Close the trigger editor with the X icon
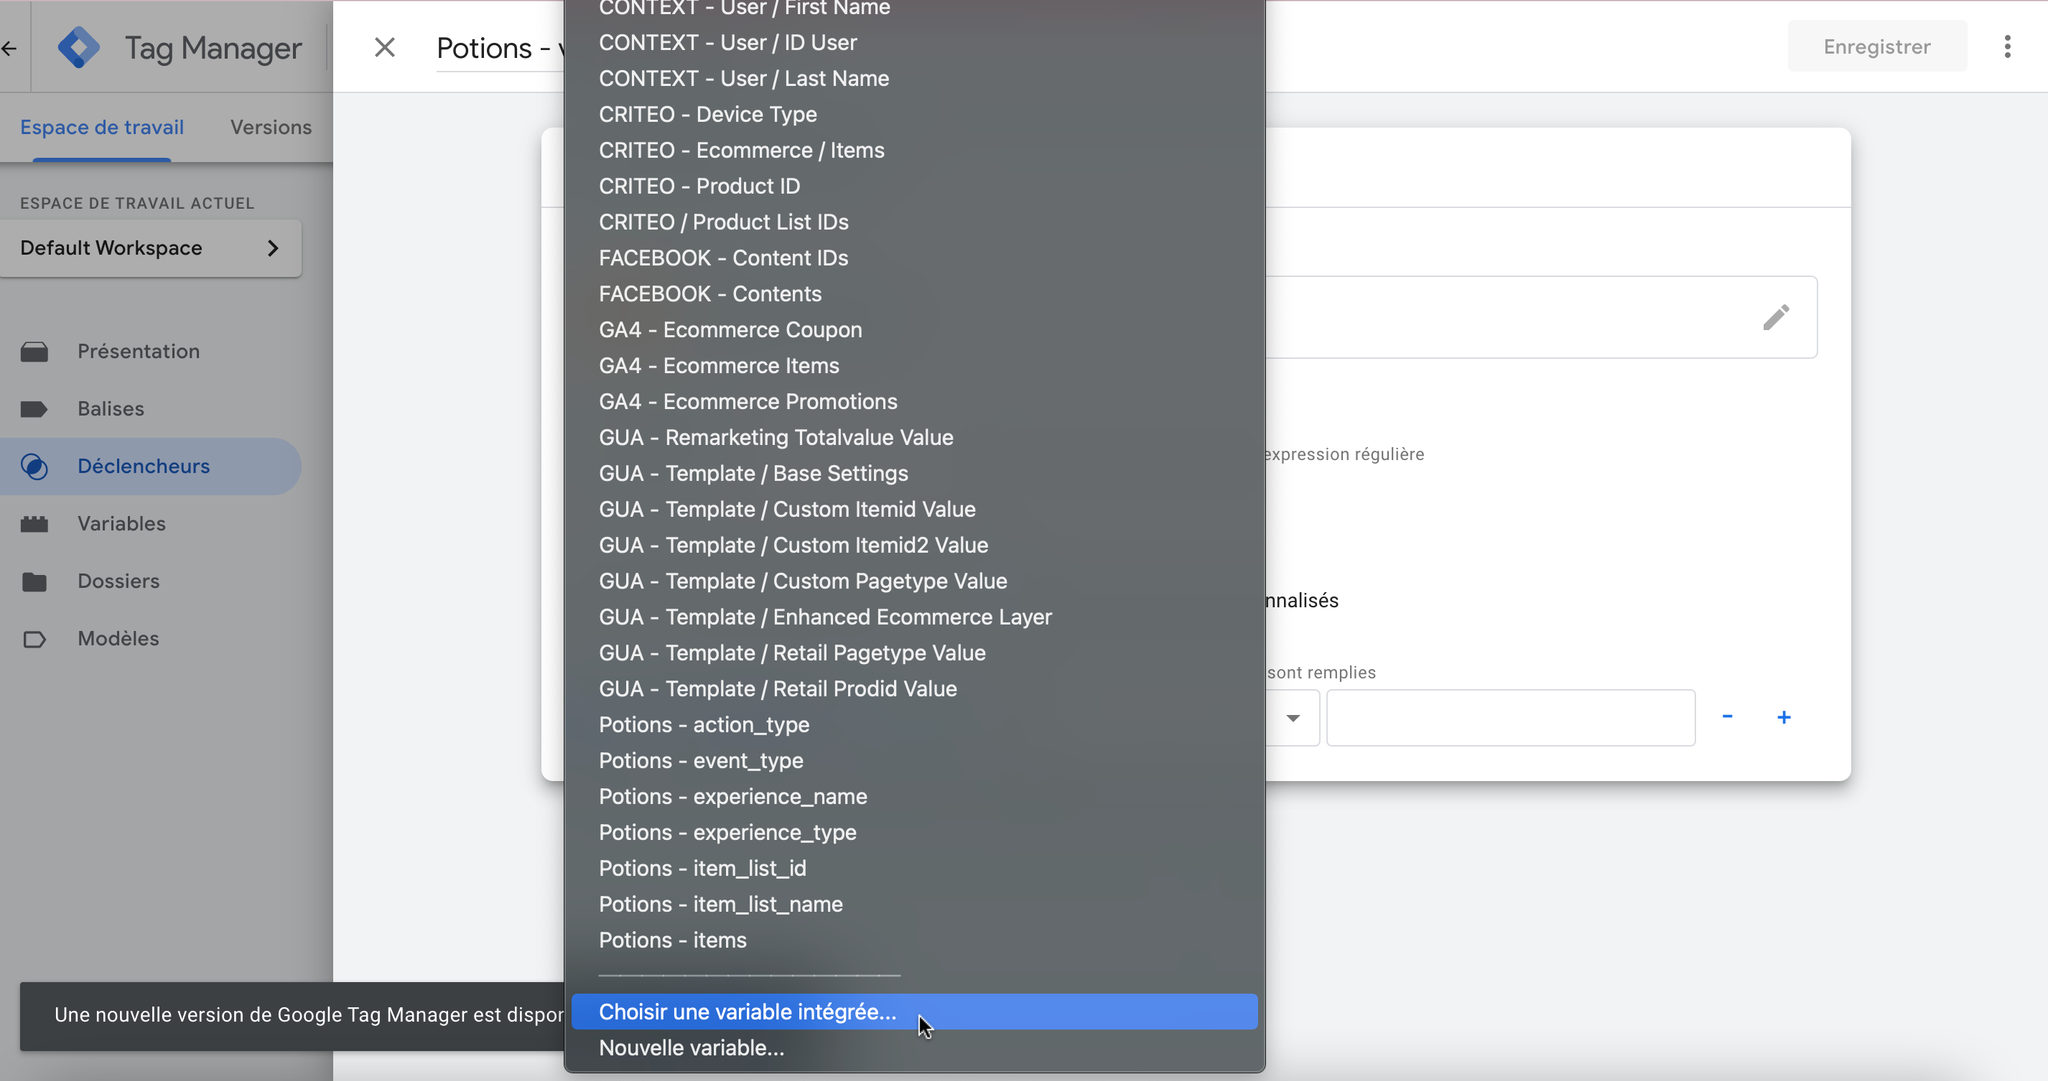Viewport: 2048px width, 1081px height. click(385, 47)
